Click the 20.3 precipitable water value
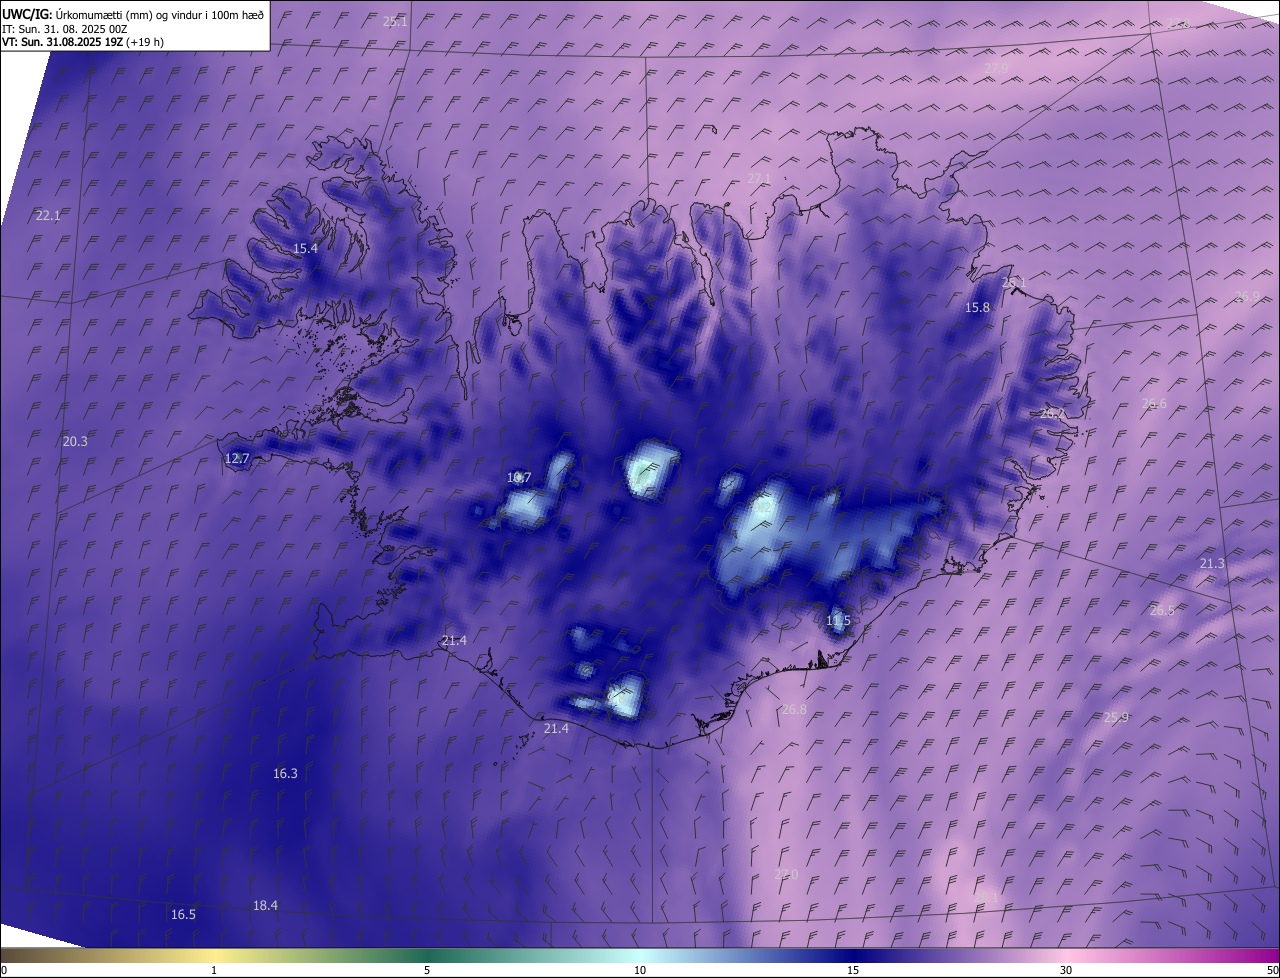 75,441
